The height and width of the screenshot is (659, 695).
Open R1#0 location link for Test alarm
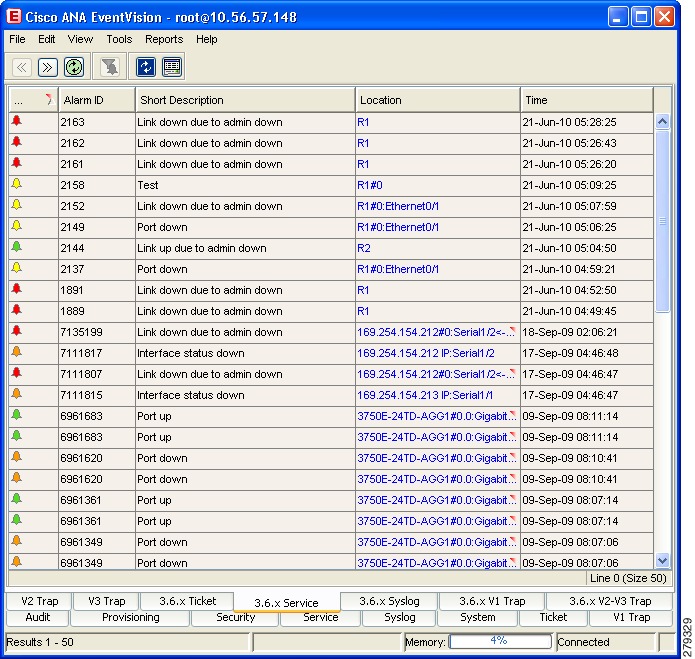(x=370, y=185)
